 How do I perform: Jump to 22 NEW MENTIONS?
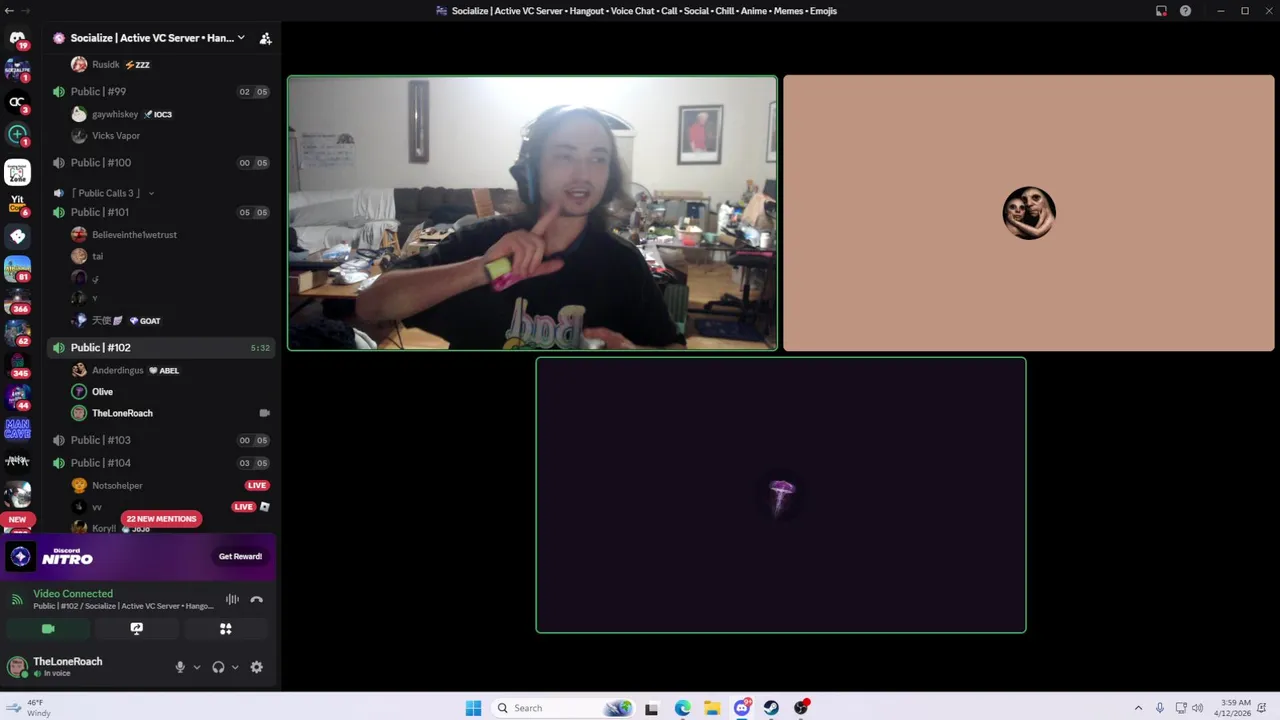click(162, 519)
